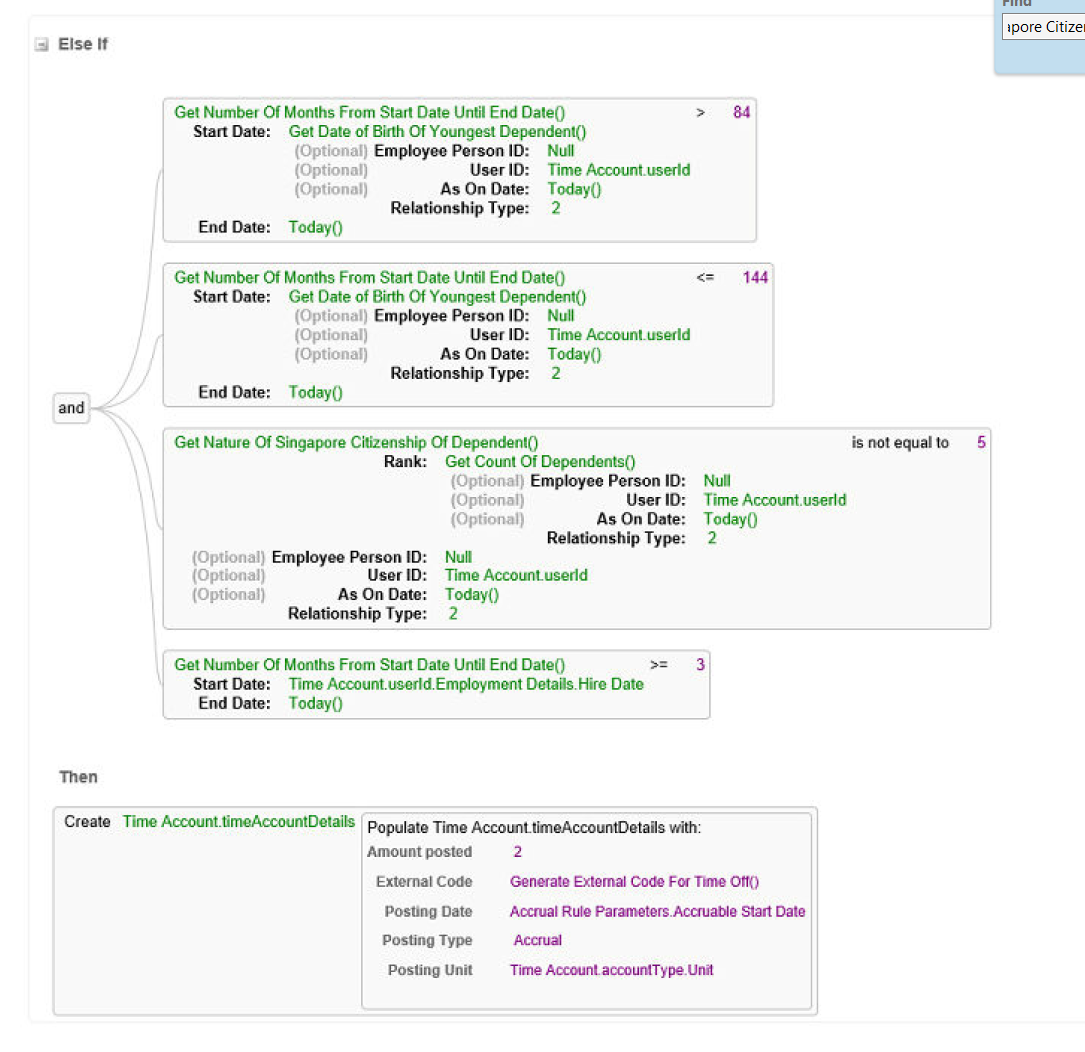Image resolution: width=1085 pixels, height=1052 pixels.
Task: Edit the value 3 in hire date condition
Action: click(700, 664)
